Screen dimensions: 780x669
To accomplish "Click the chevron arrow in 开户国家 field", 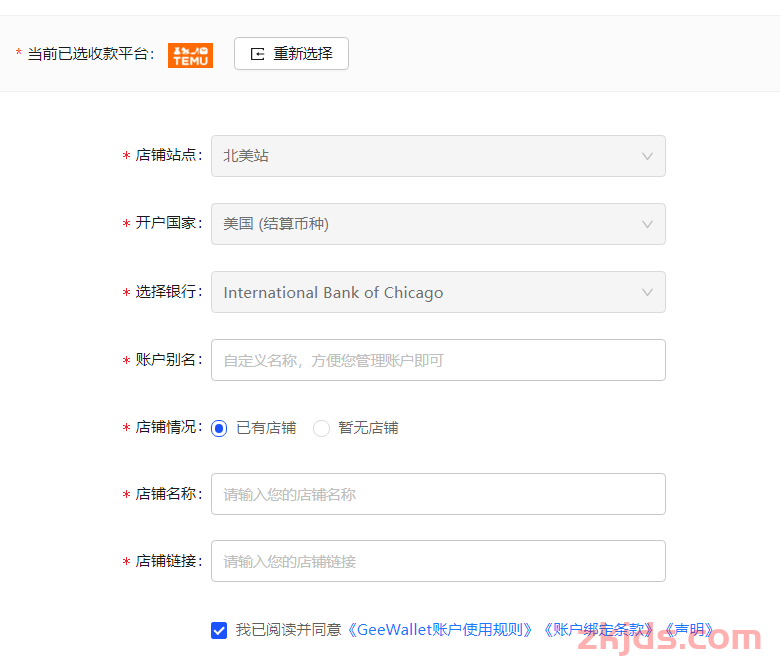I will [647, 224].
